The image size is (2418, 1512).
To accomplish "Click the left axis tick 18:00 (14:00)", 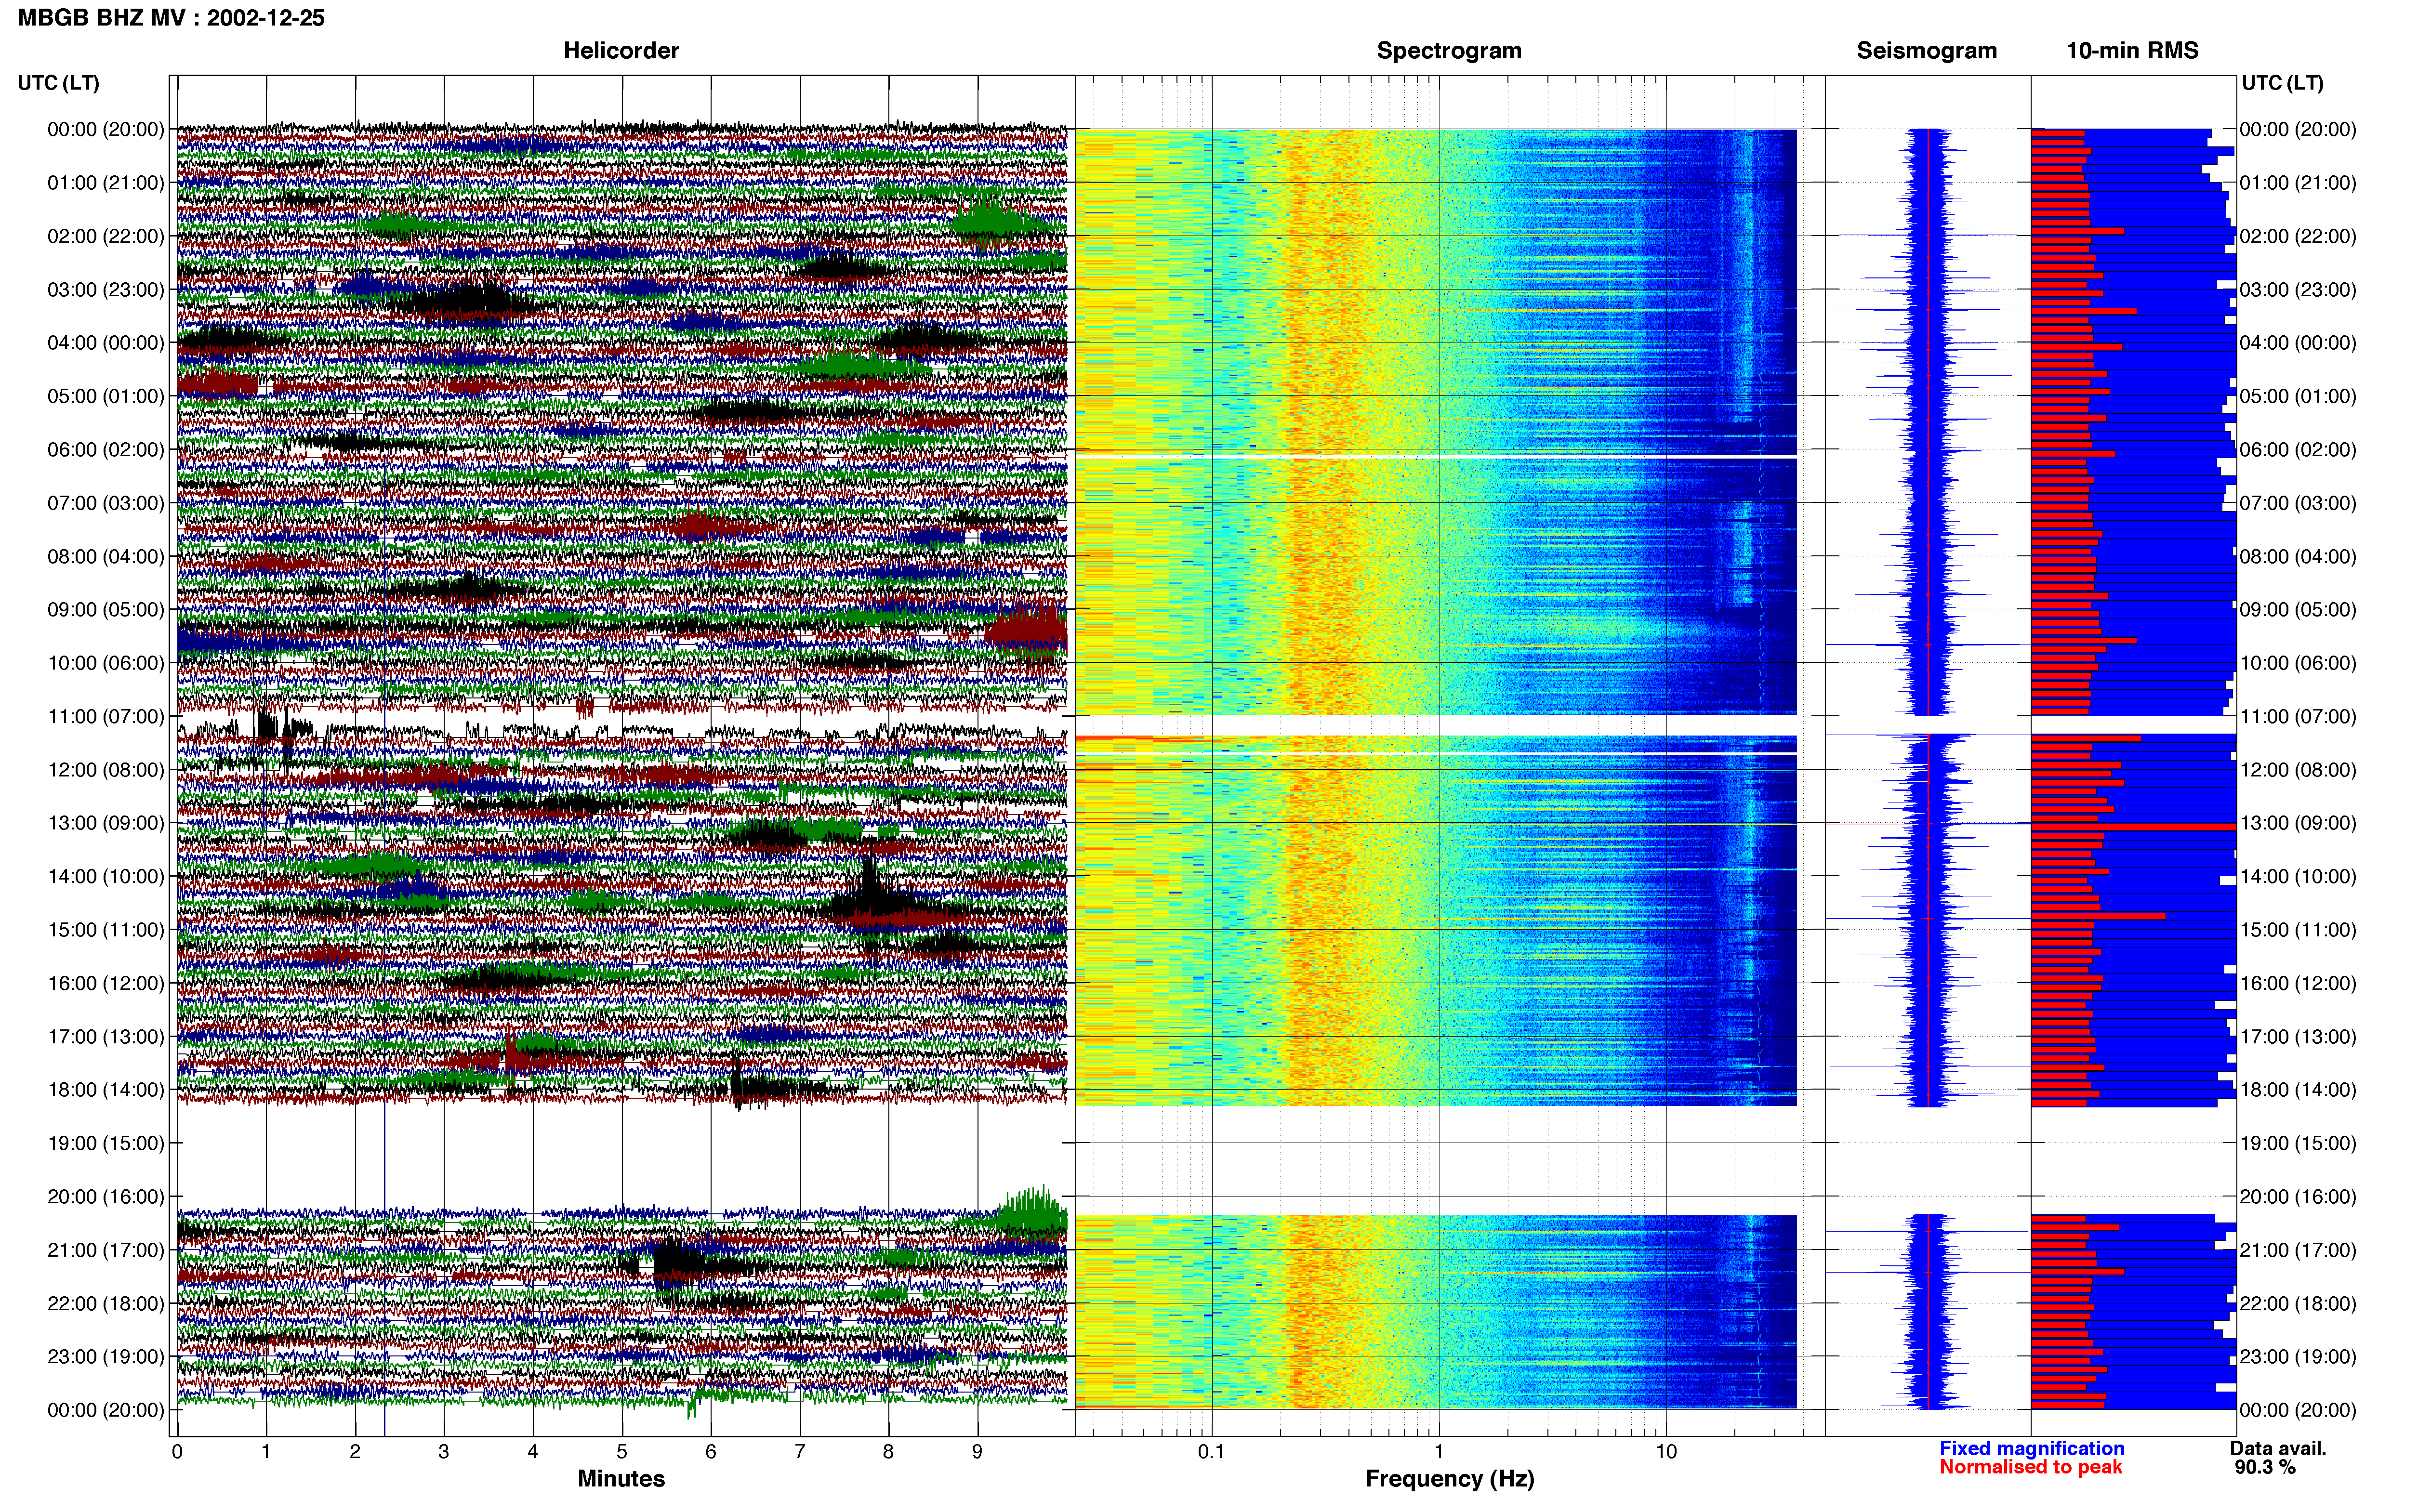I will click(106, 1090).
